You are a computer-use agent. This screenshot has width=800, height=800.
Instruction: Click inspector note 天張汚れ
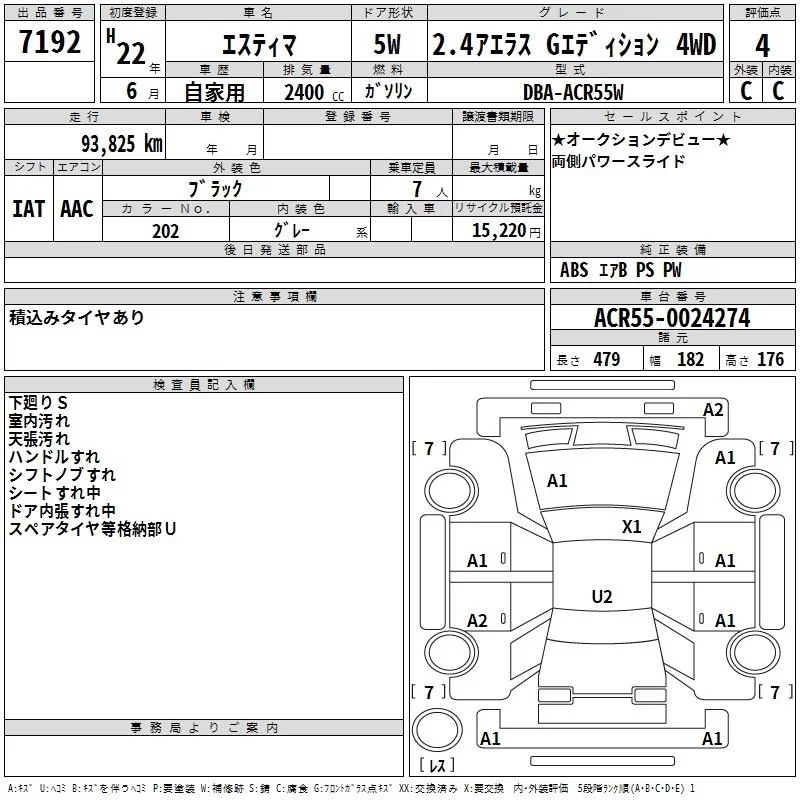coord(39,438)
